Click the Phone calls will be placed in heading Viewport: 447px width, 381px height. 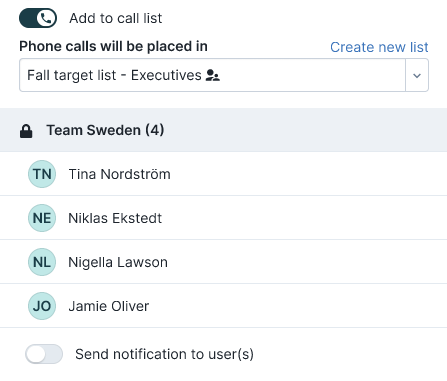click(x=113, y=46)
